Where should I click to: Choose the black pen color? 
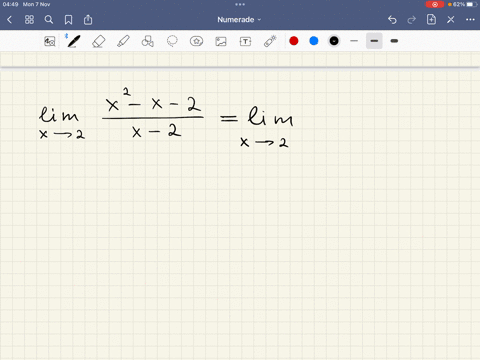(x=334, y=41)
